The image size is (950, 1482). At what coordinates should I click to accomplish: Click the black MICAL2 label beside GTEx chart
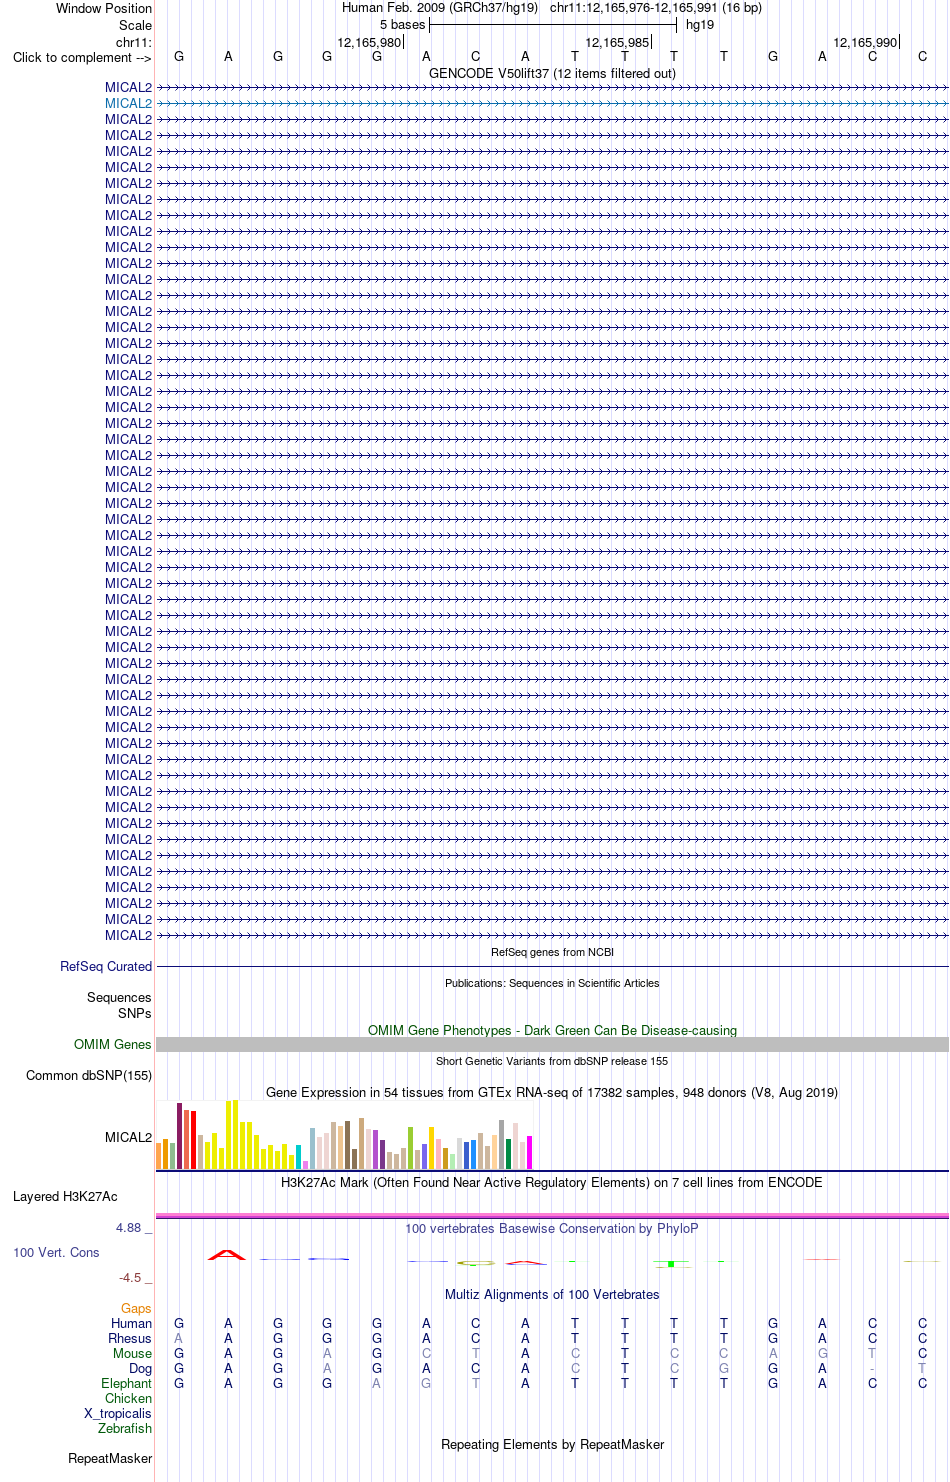click(128, 1137)
